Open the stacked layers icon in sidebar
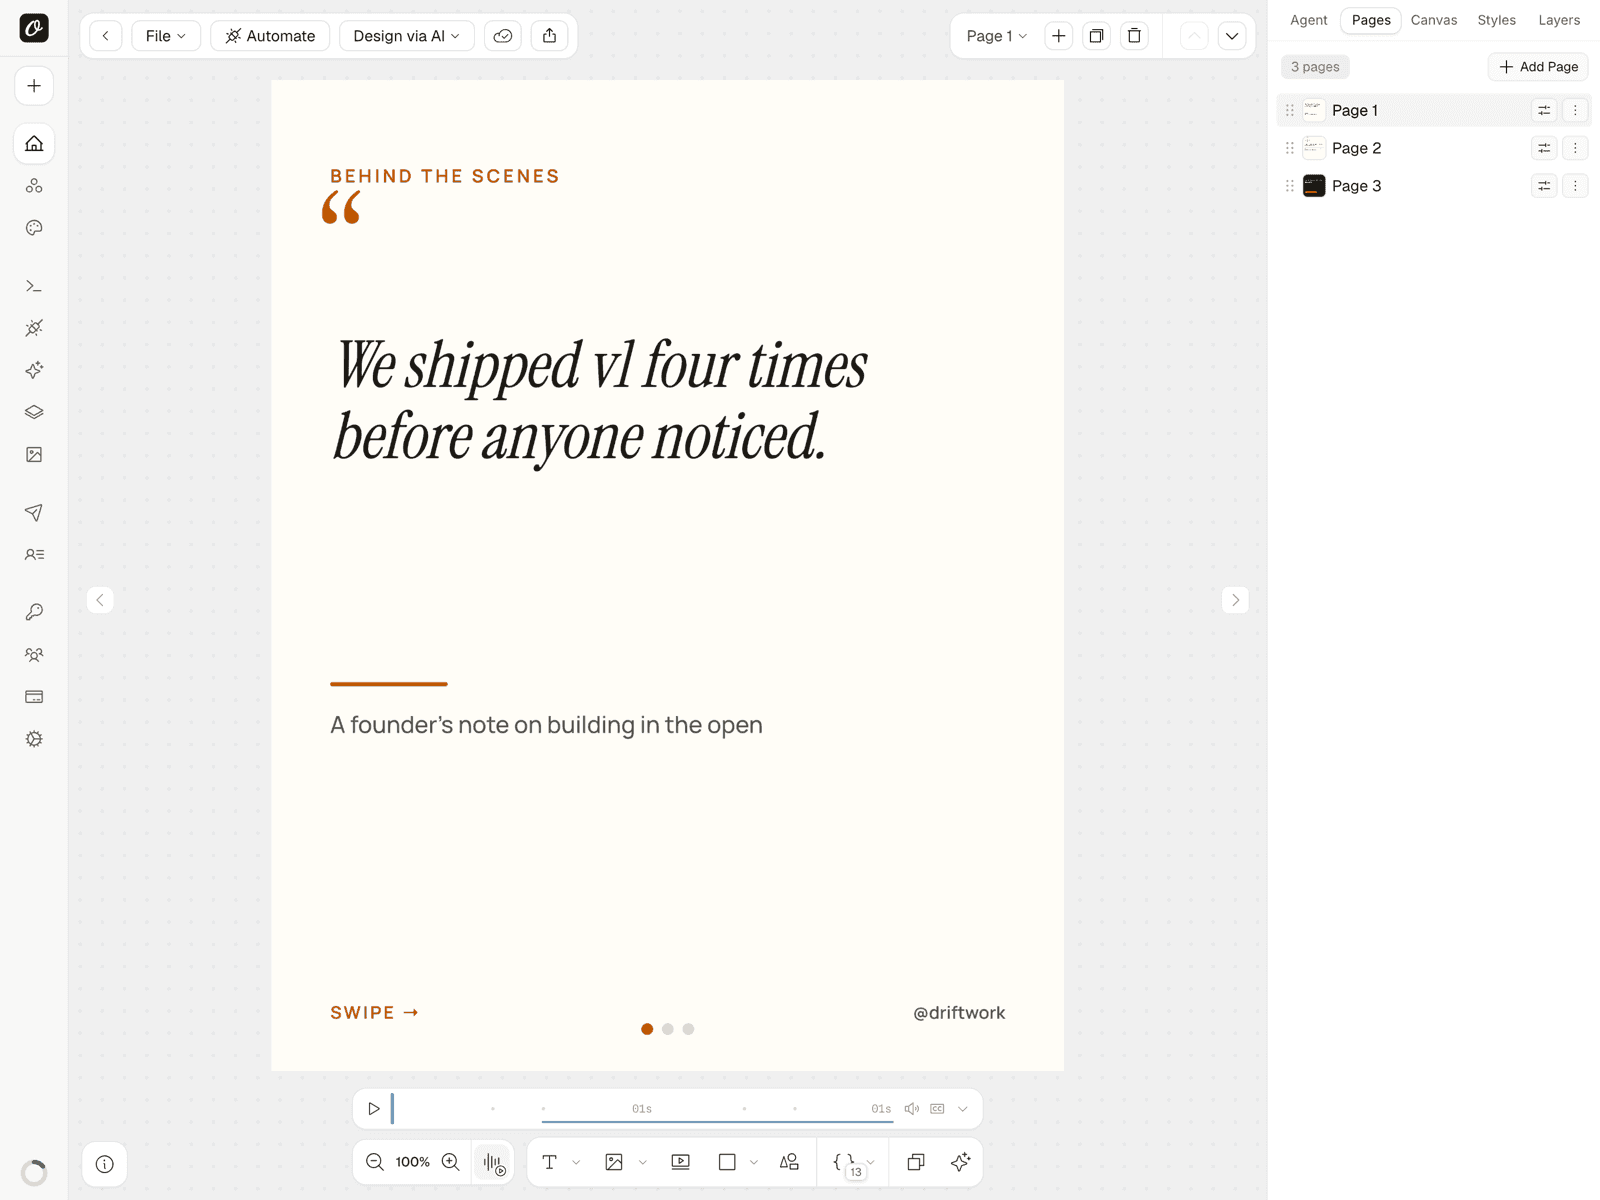Screen dimensions: 1600x1200 pyautogui.click(x=34, y=412)
